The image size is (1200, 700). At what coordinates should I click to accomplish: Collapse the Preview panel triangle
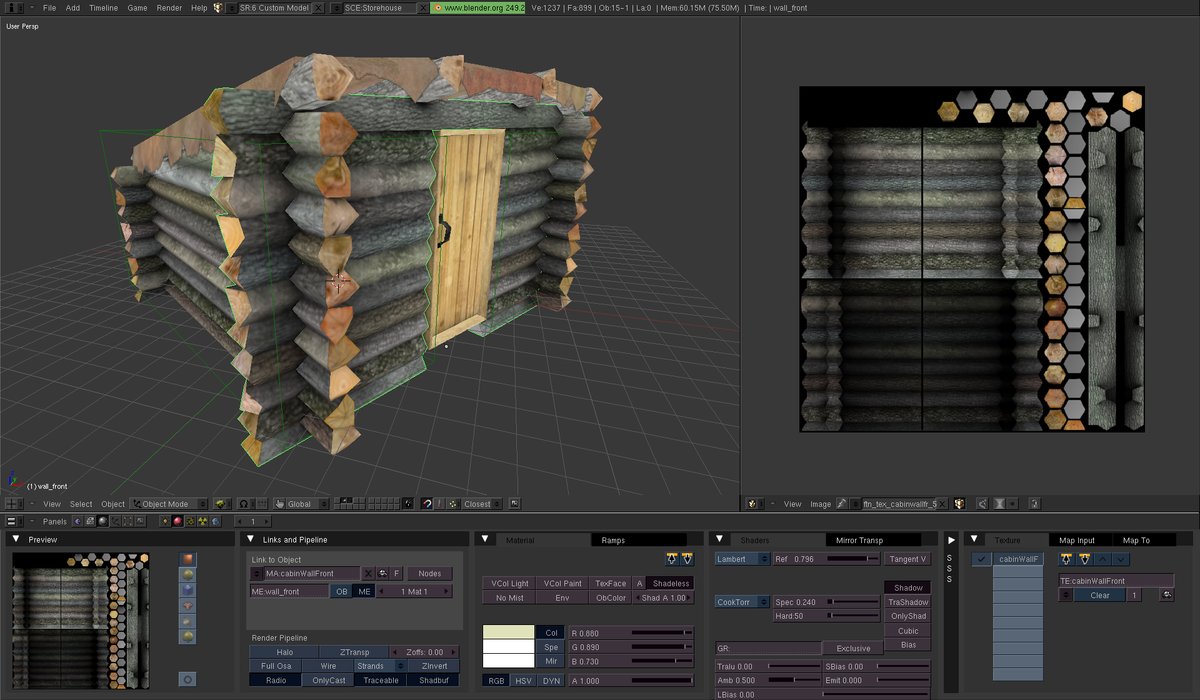[x=17, y=540]
